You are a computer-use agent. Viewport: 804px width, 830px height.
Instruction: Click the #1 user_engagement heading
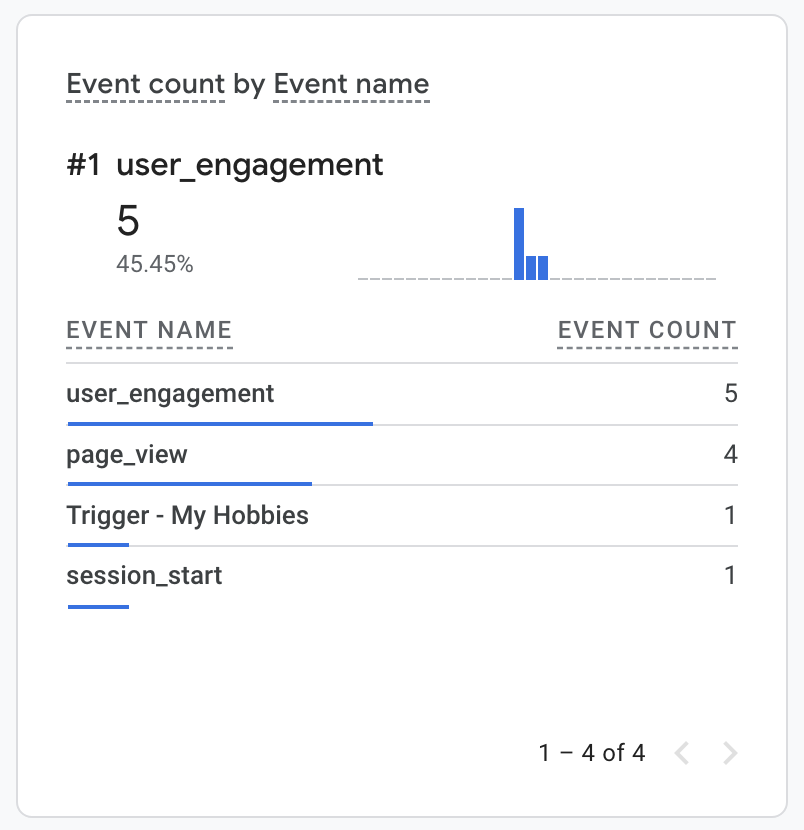224,166
